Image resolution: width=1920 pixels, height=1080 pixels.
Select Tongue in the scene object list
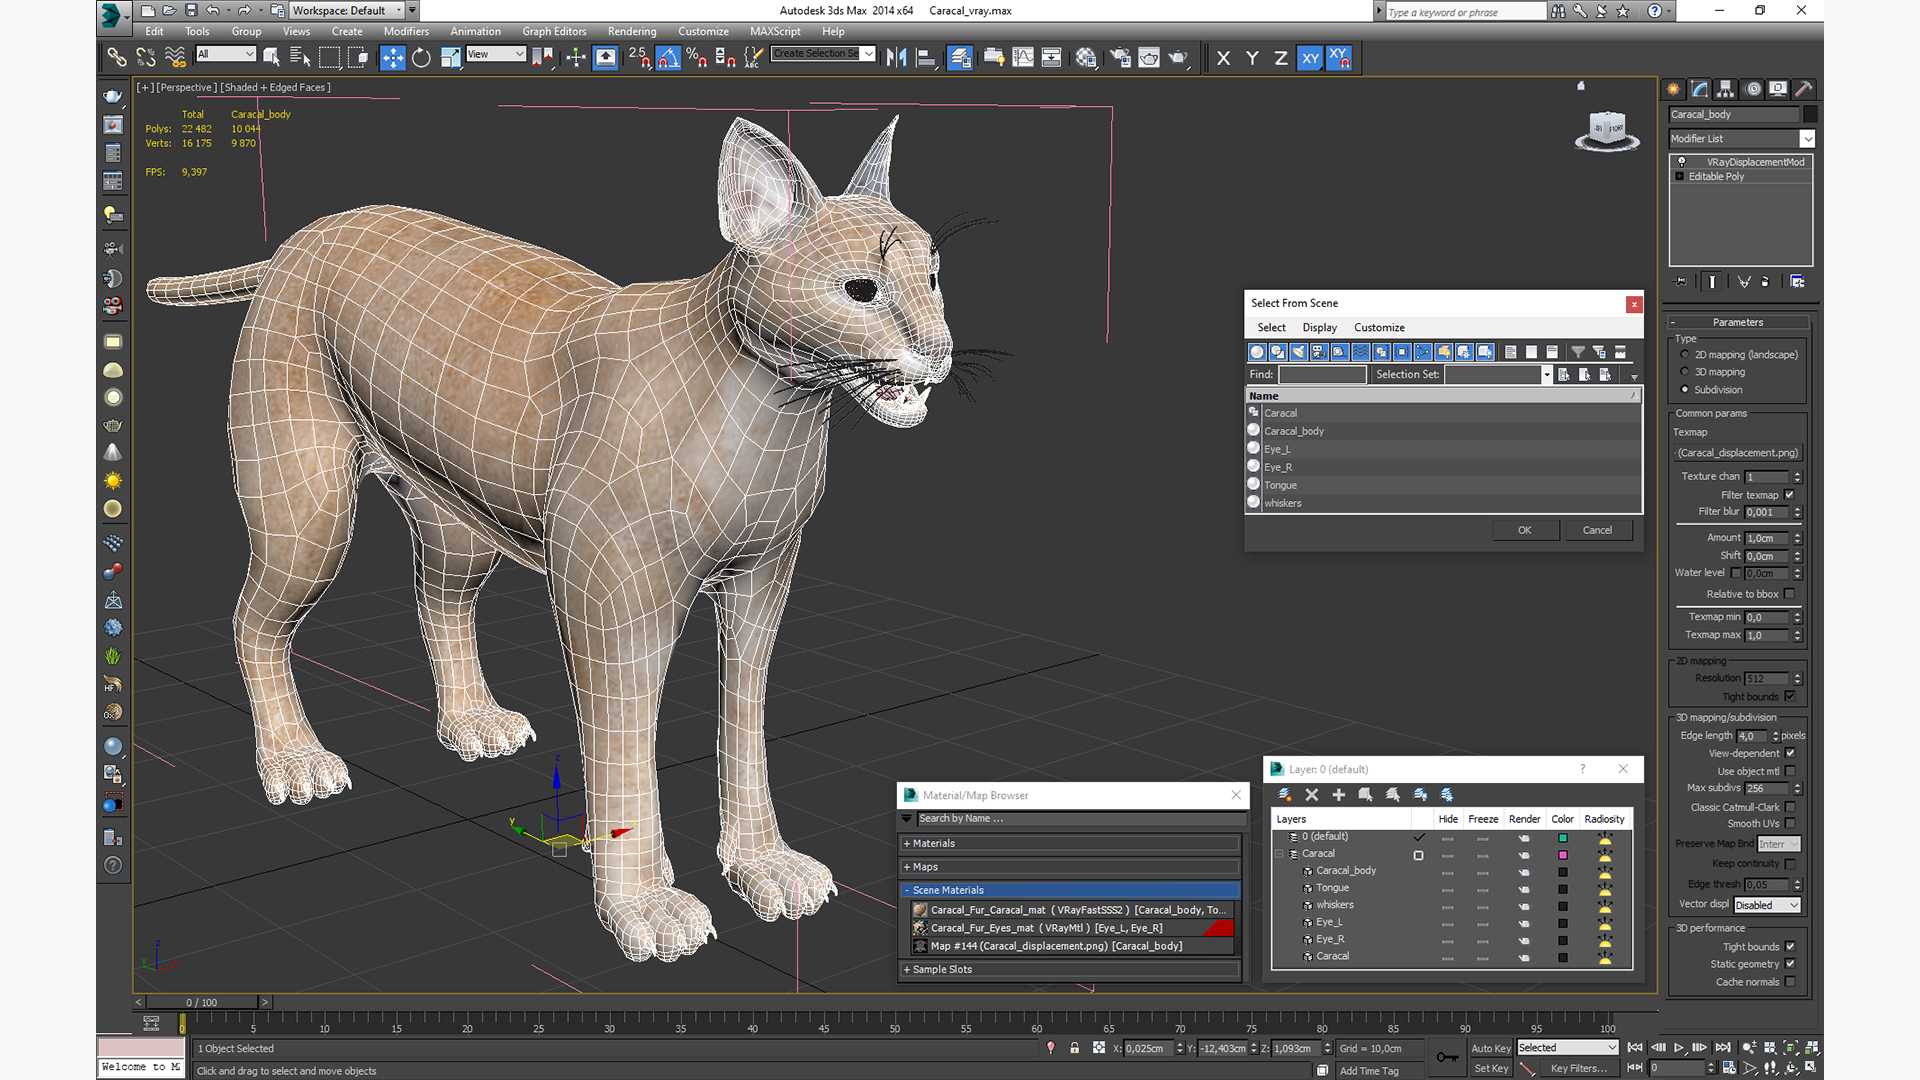(x=1280, y=485)
